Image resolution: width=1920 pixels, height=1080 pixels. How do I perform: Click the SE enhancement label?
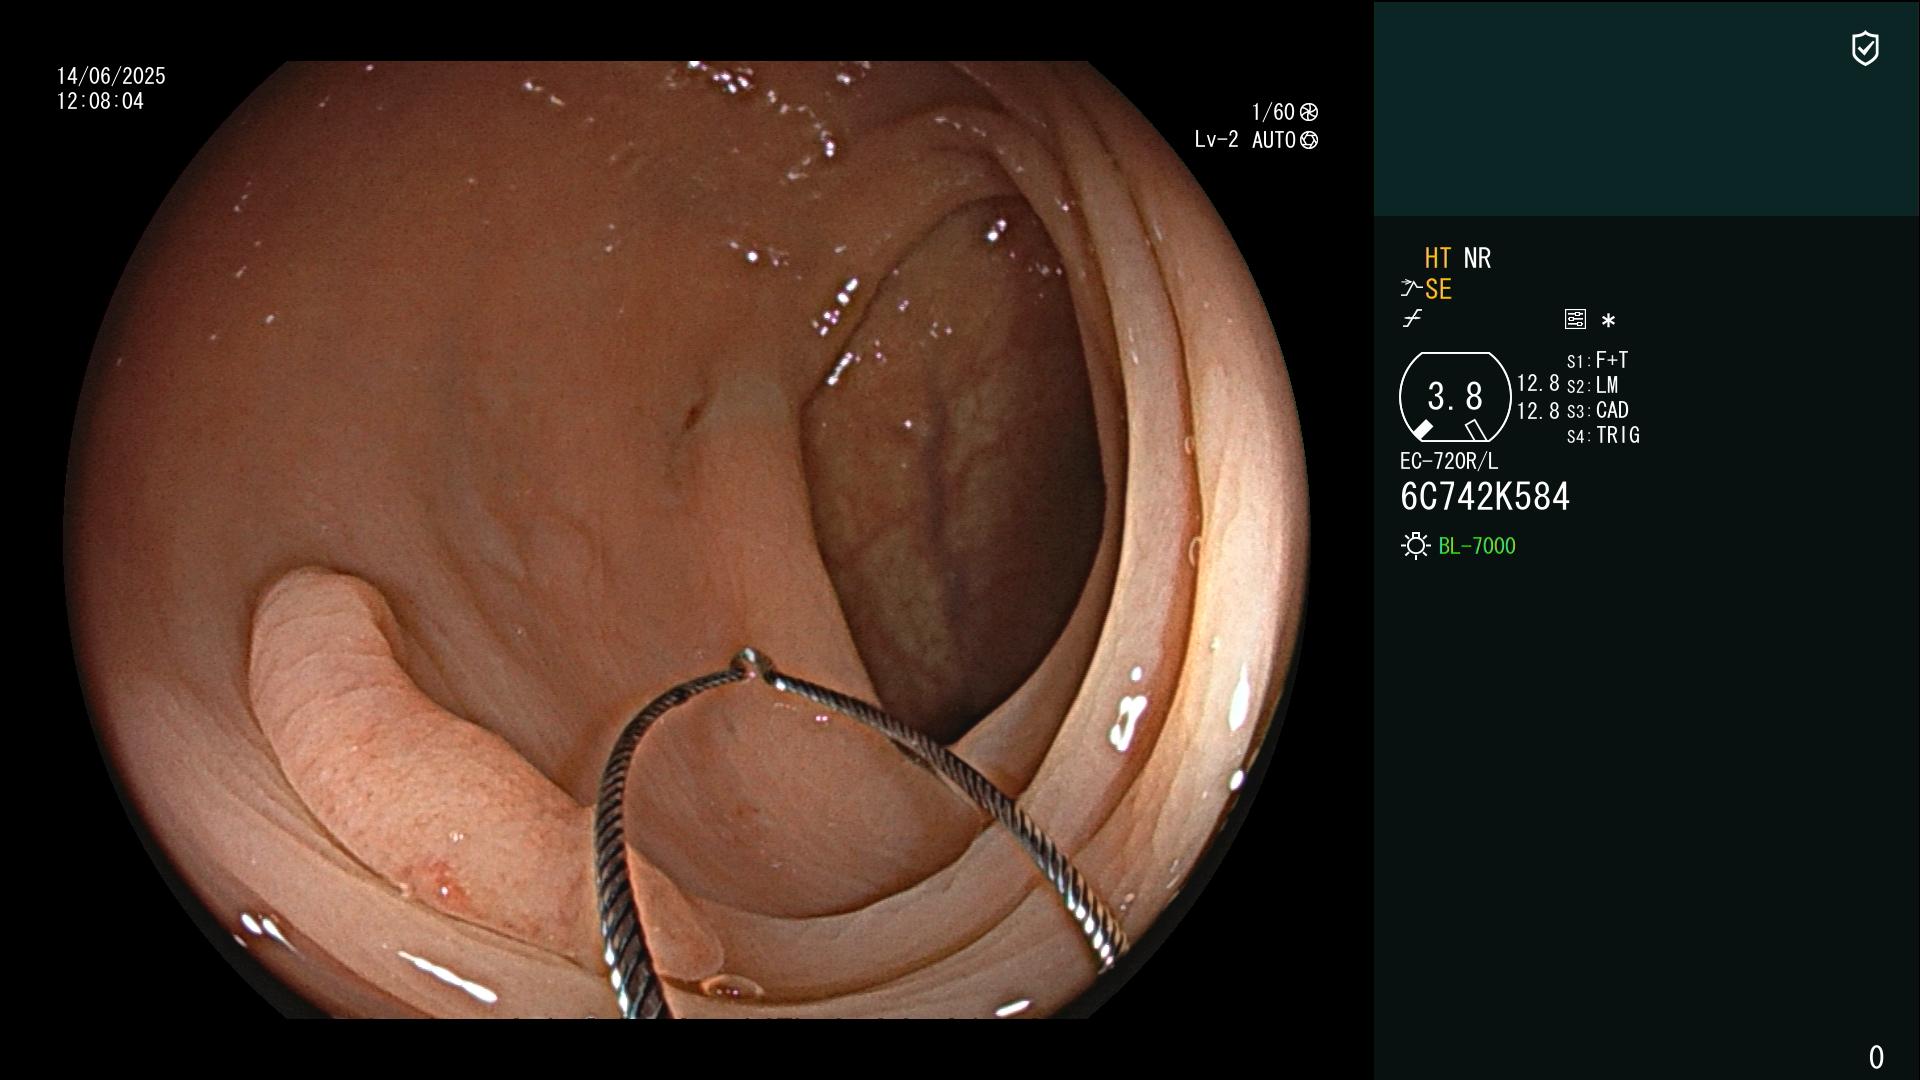[x=1438, y=289]
